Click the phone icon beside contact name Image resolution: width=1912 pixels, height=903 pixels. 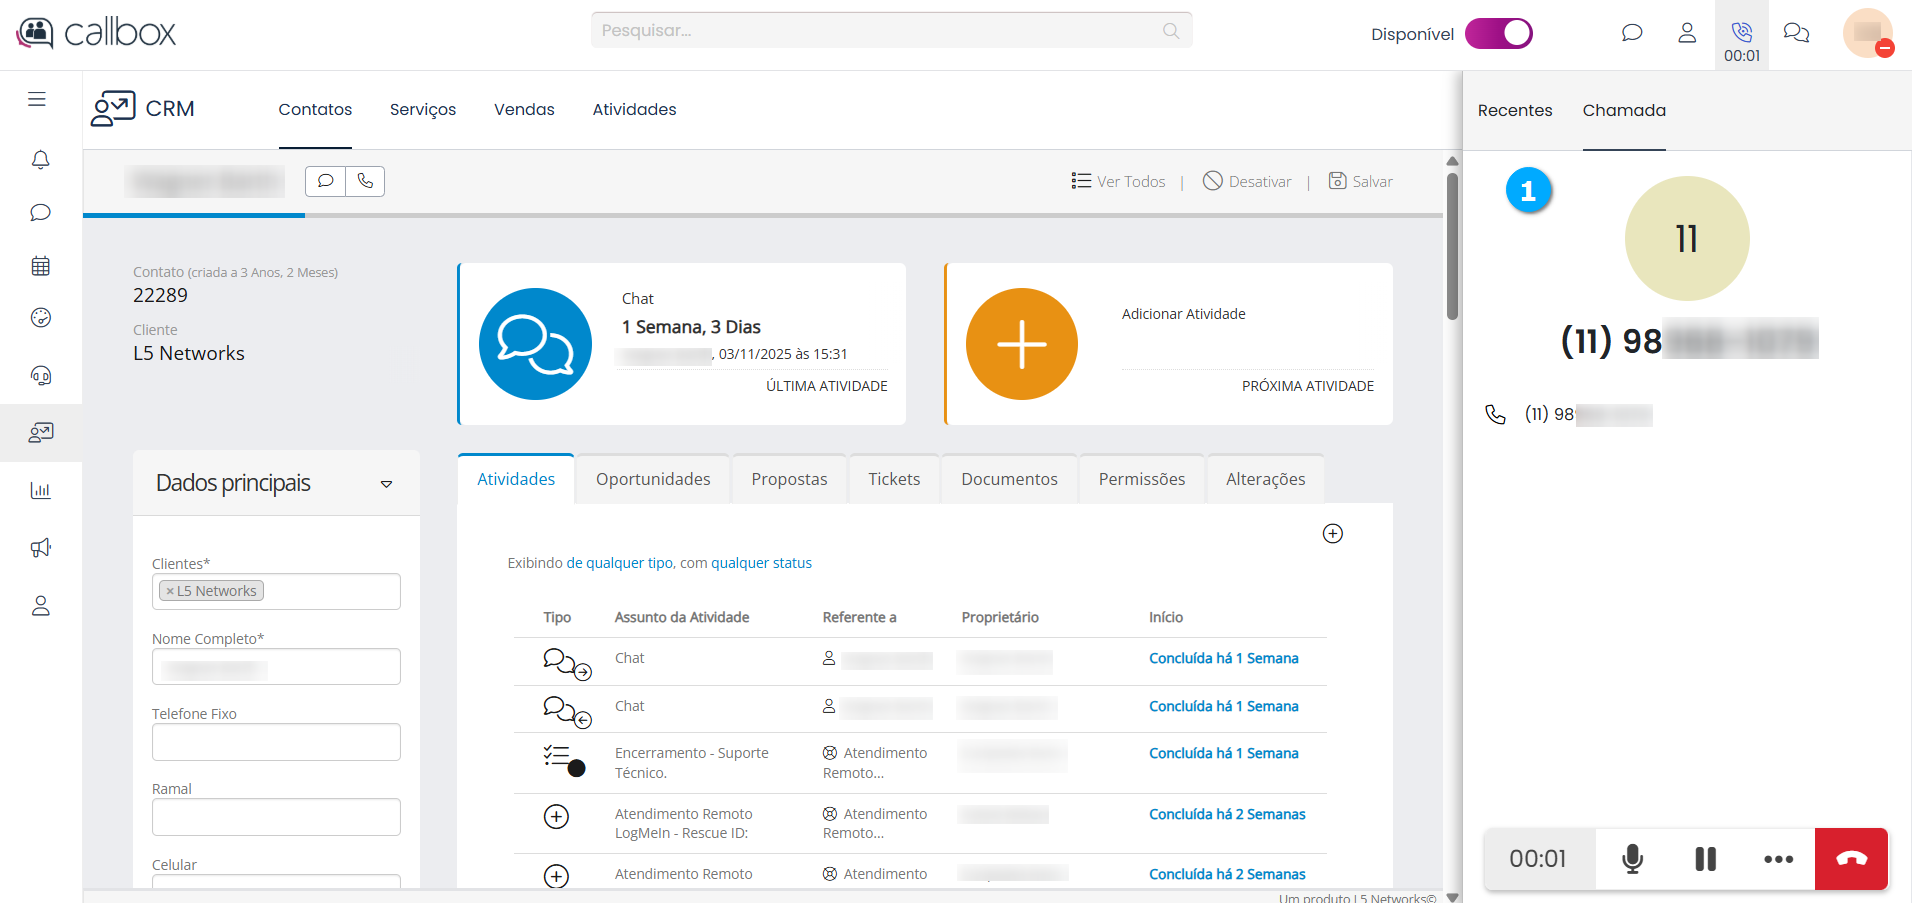pyautogui.click(x=365, y=181)
